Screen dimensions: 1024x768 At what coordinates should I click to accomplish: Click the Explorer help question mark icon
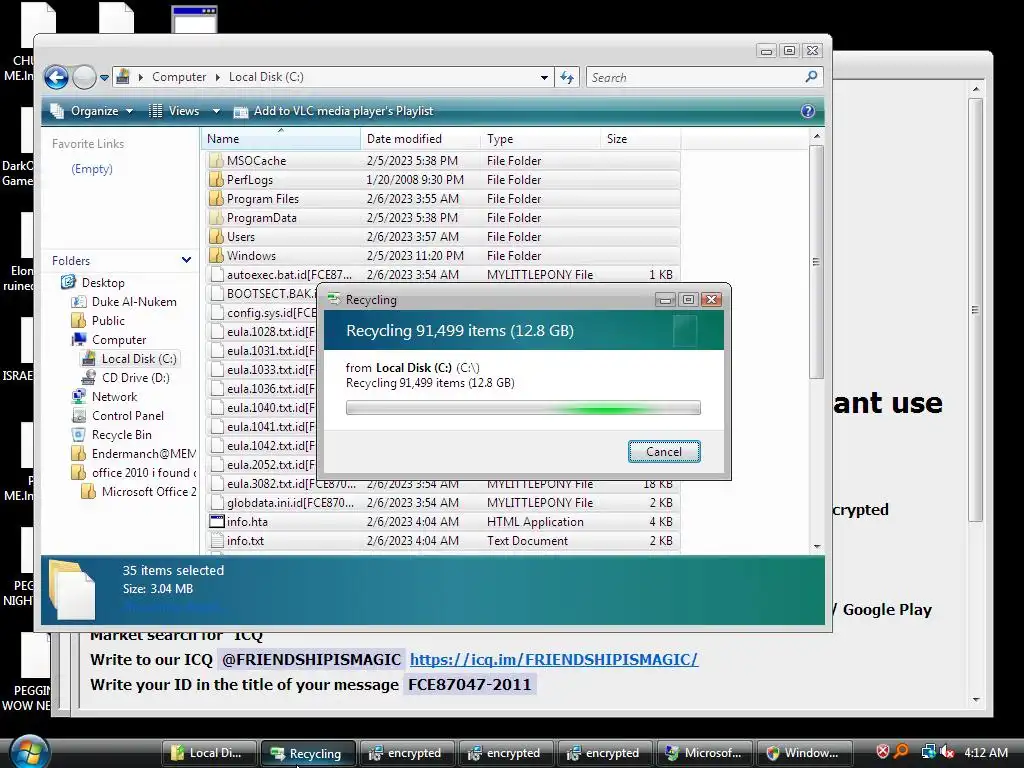[x=808, y=111]
